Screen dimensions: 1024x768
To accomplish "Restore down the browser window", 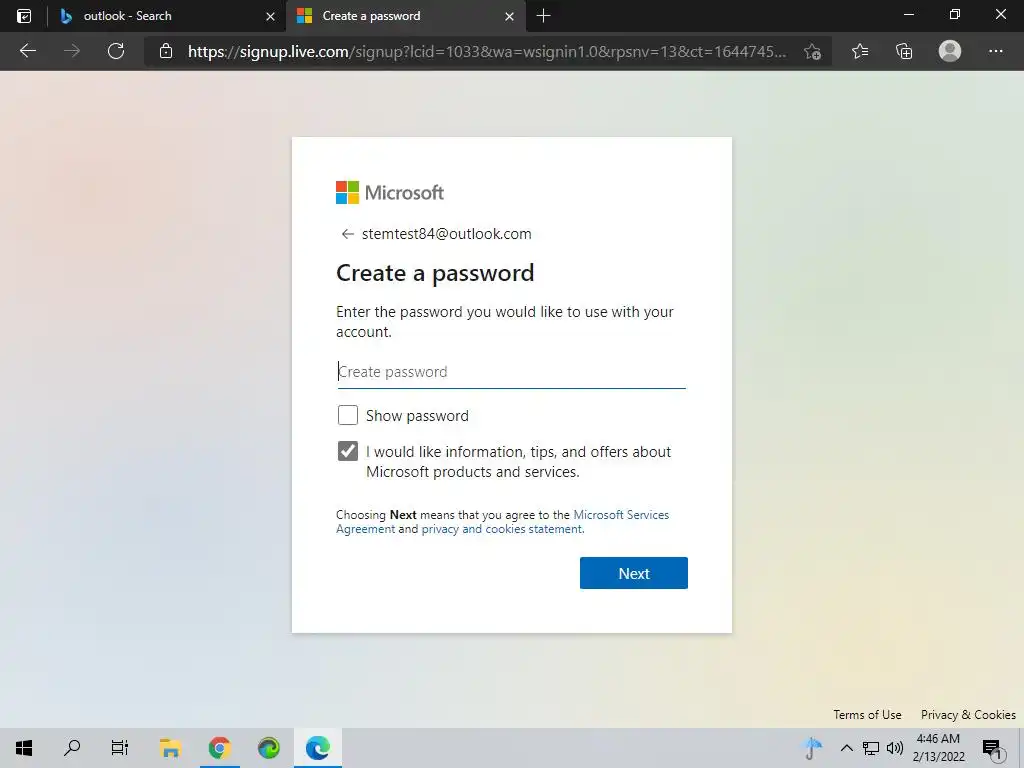I will click(x=955, y=15).
